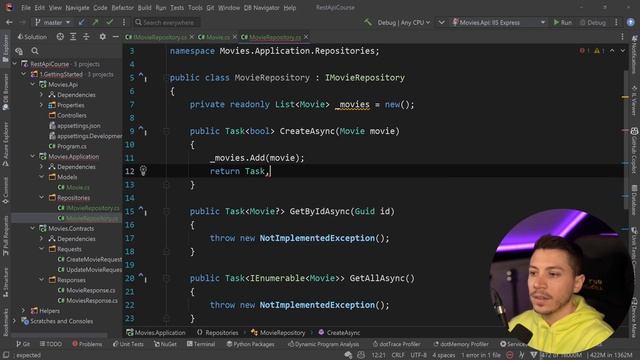This screenshot has height=360, width=640.
Task: Click the implements gutter marker on line 15
Action: click(142, 211)
